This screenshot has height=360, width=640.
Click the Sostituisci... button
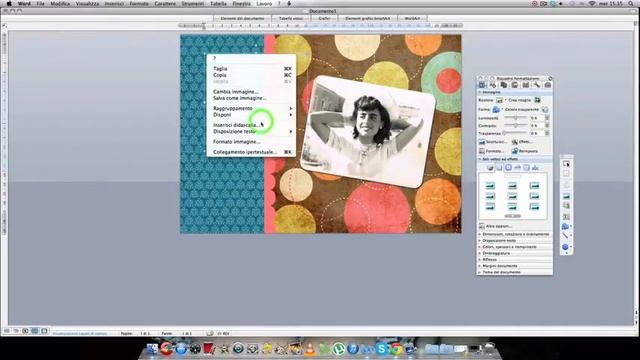click(493, 142)
